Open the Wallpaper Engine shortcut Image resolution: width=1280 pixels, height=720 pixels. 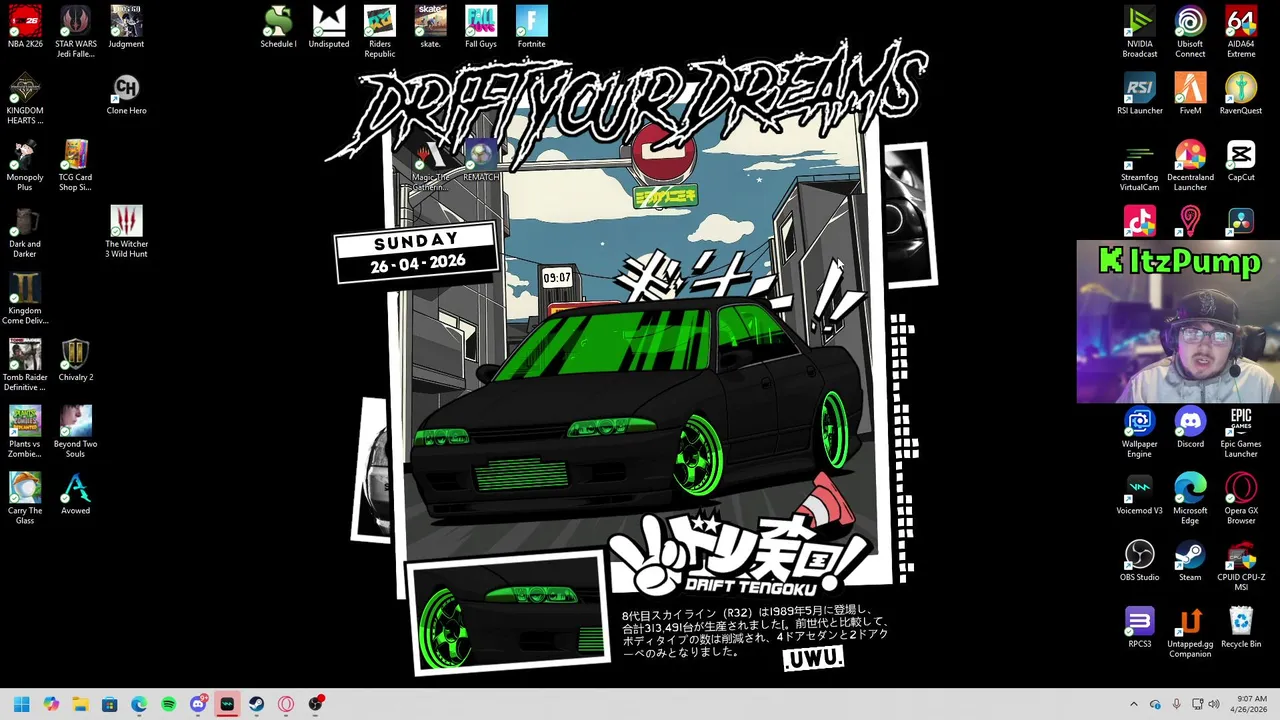(1140, 432)
